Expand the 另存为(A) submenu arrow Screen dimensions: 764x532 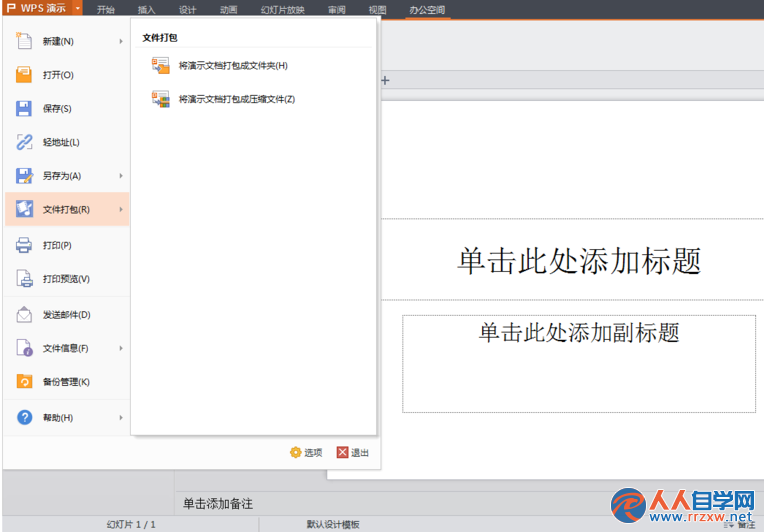point(121,176)
